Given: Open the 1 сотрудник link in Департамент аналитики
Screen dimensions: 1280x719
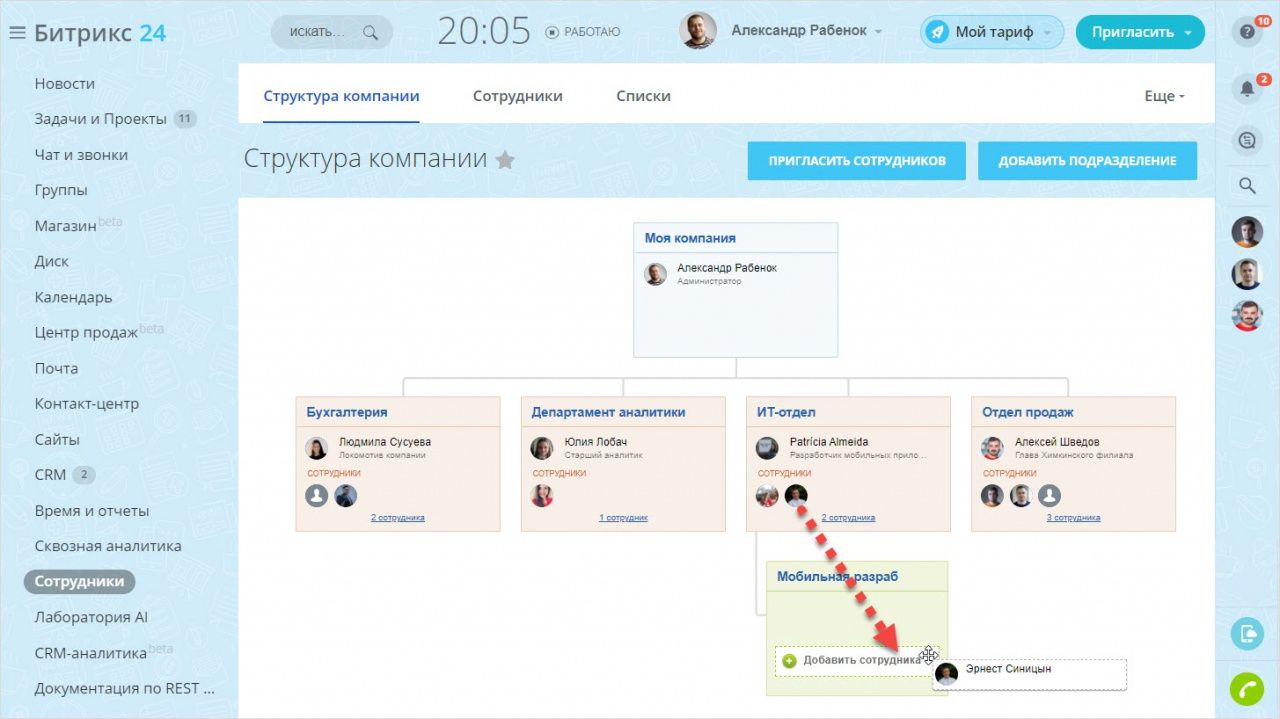Looking at the screenshot, I should [623, 518].
